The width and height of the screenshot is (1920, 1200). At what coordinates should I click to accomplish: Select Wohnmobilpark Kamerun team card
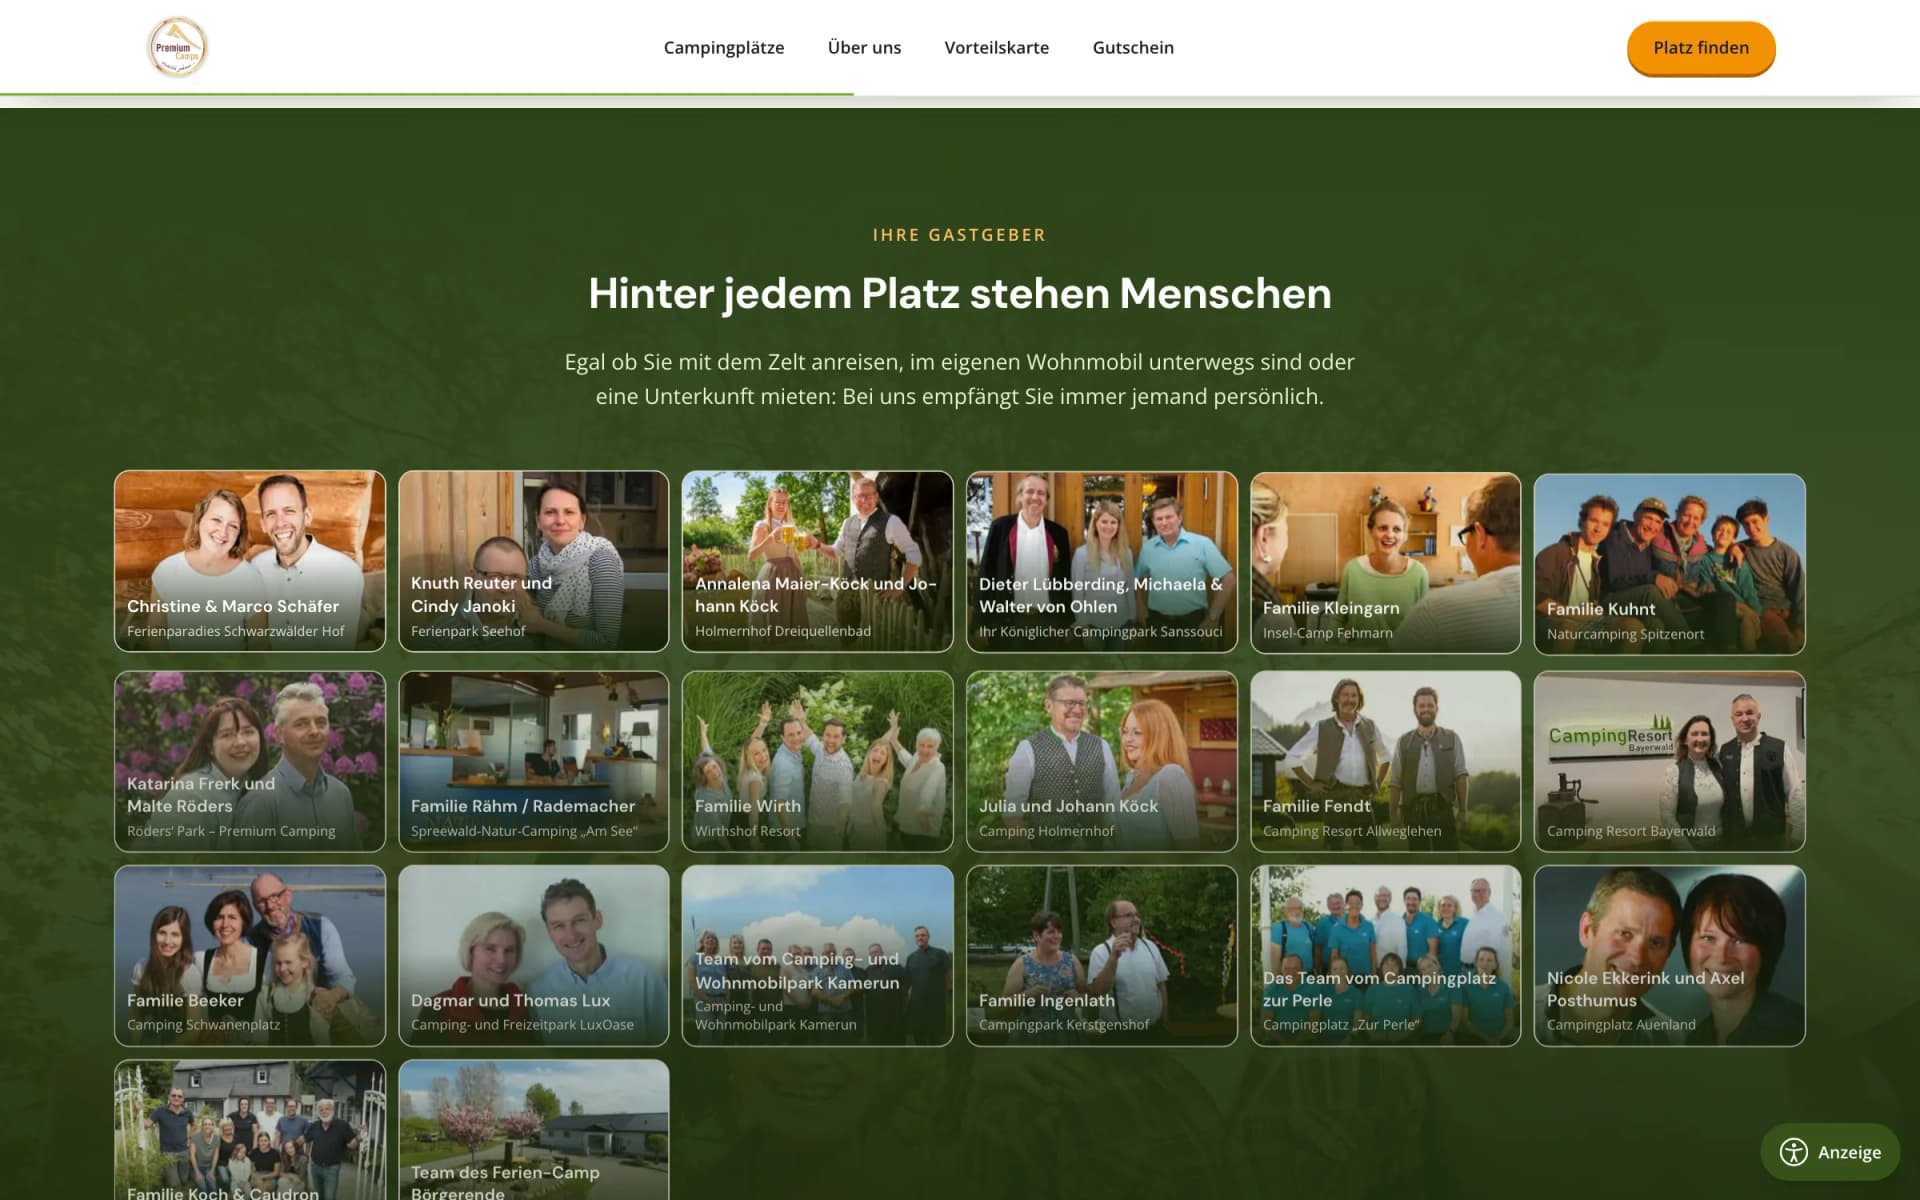click(x=818, y=956)
